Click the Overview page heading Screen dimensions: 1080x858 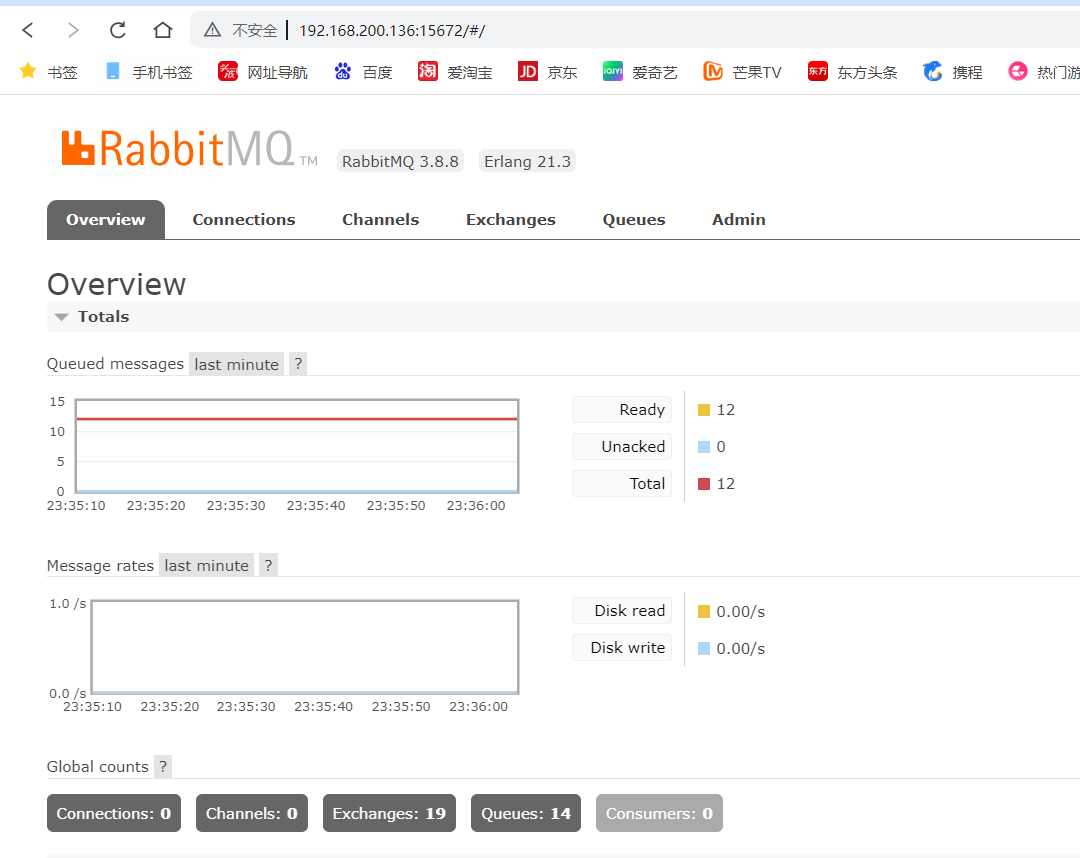[x=116, y=284]
